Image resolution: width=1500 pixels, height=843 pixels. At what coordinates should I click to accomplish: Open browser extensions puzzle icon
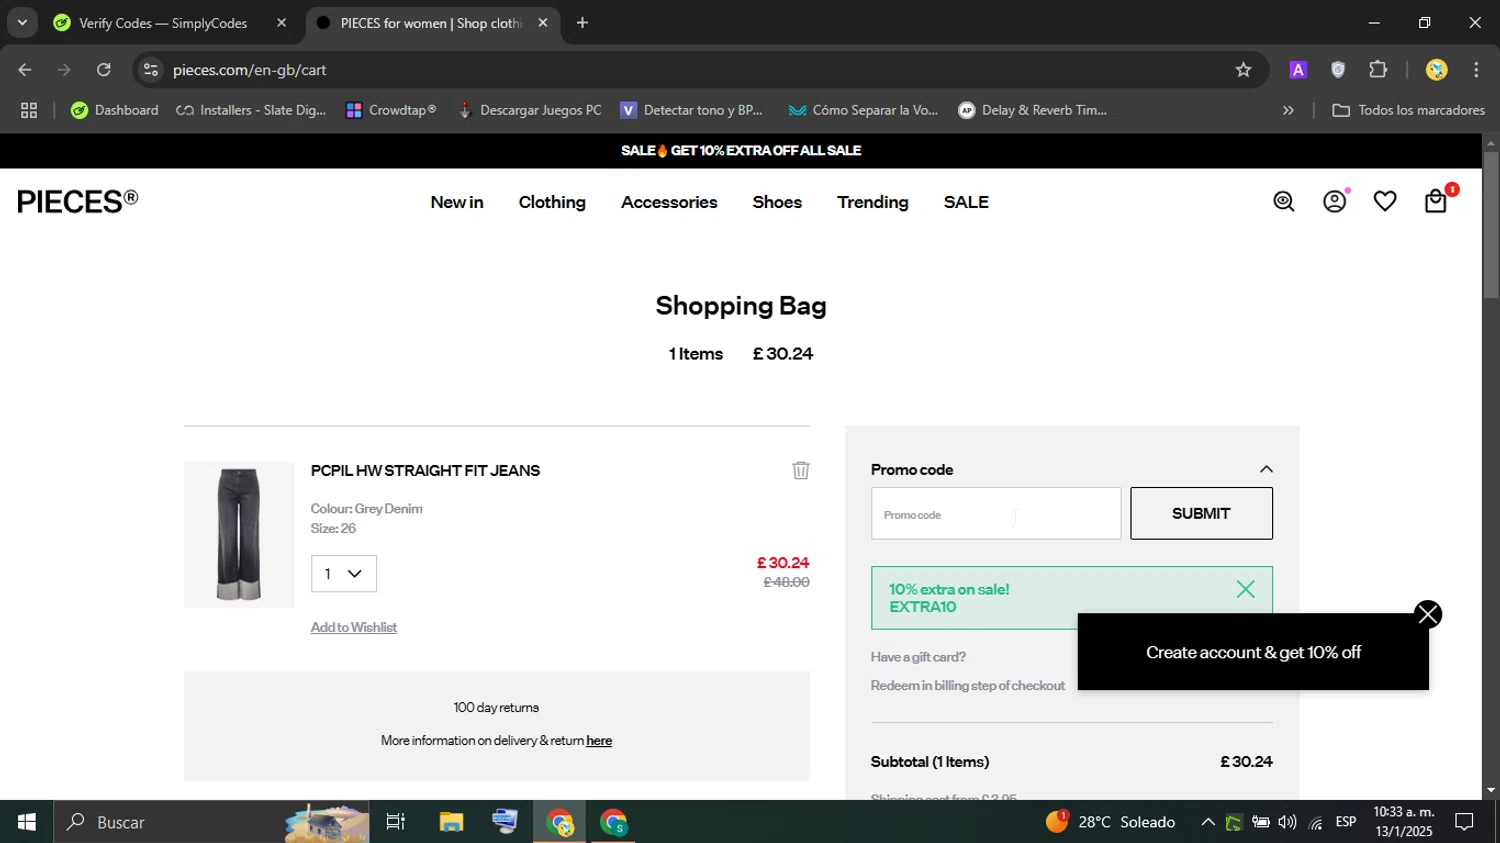1378,70
